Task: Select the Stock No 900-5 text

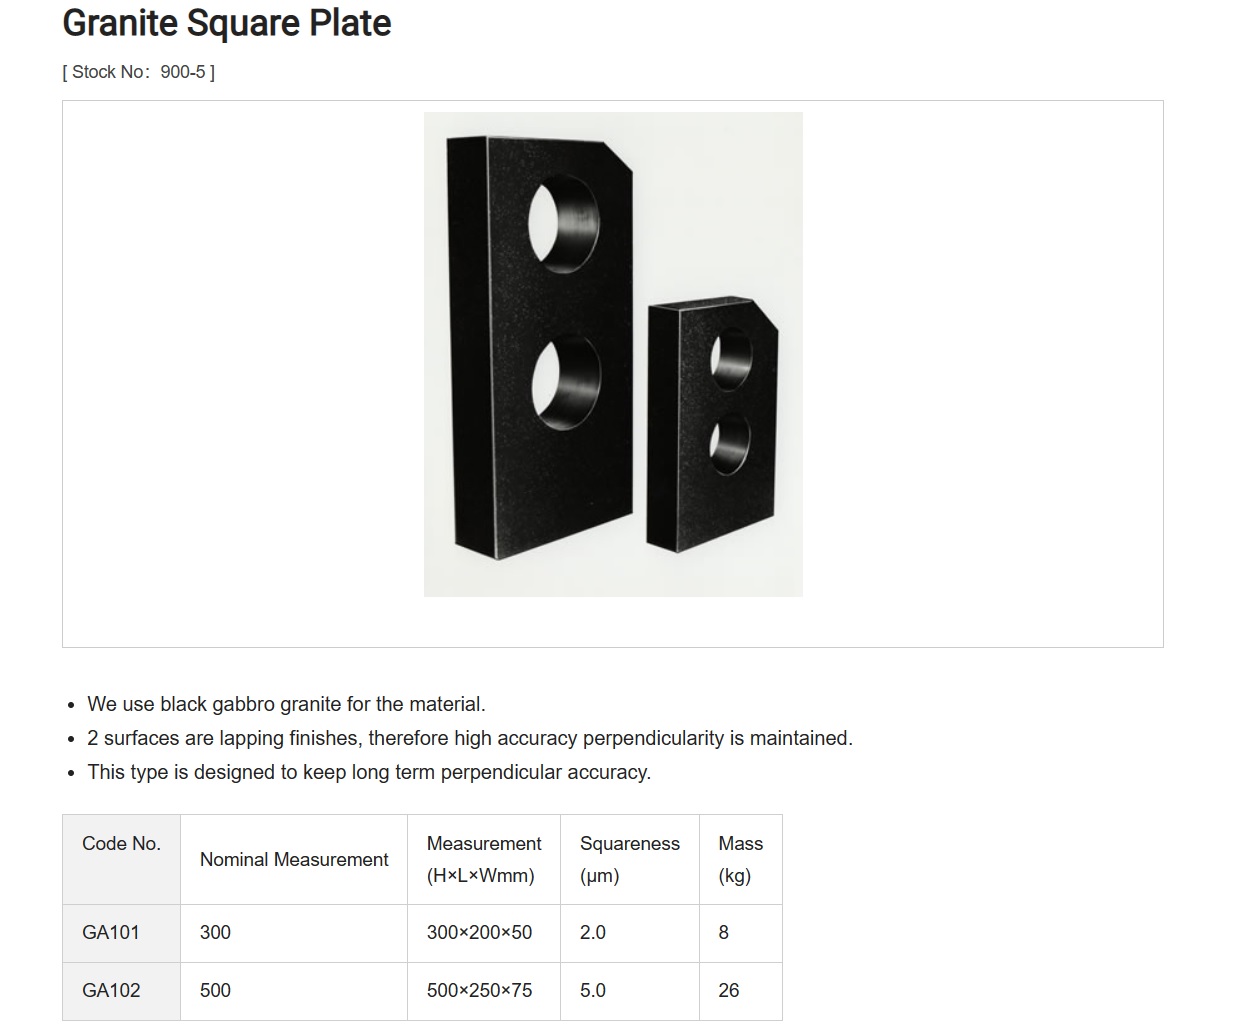Action: (x=139, y=72)
